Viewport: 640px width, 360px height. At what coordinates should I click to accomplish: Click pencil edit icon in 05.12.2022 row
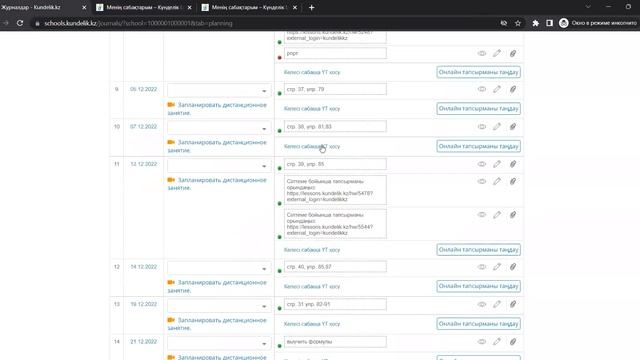[497, 89]
